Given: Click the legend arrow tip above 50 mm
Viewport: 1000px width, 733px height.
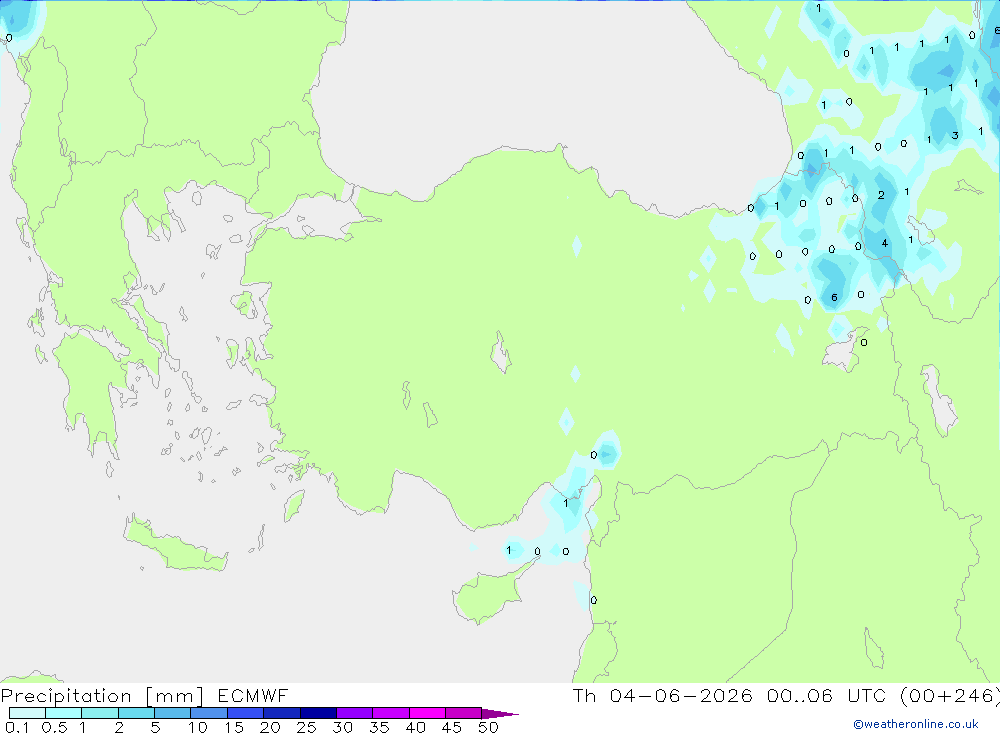Looking at the screenshot, I should click(500, 714).
